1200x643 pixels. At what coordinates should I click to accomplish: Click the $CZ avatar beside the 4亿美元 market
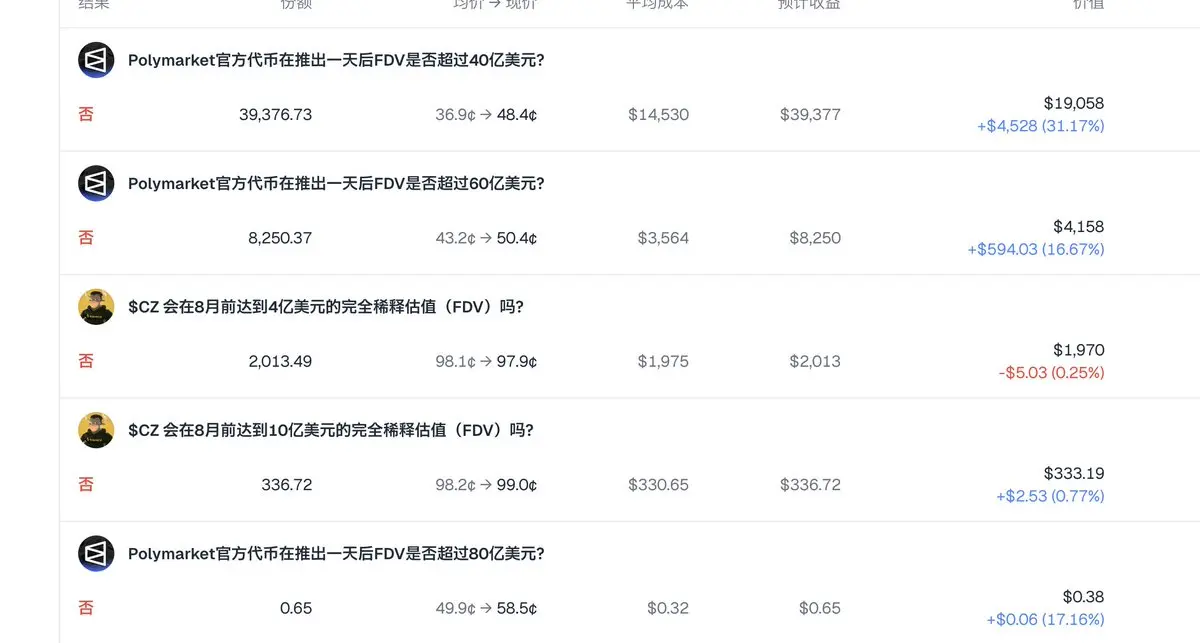pyautogui.click(x=96, y=307)
